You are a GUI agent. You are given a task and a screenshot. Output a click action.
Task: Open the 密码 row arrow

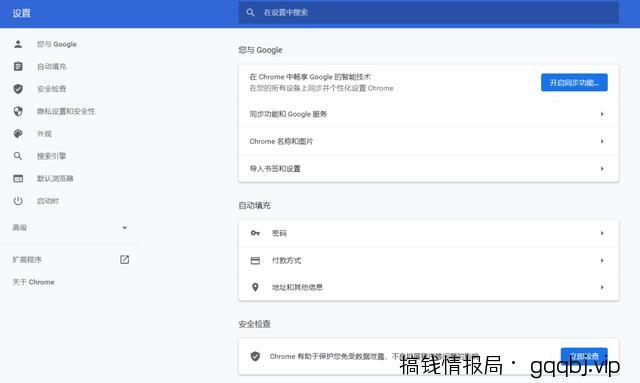(x=602, y=233)
